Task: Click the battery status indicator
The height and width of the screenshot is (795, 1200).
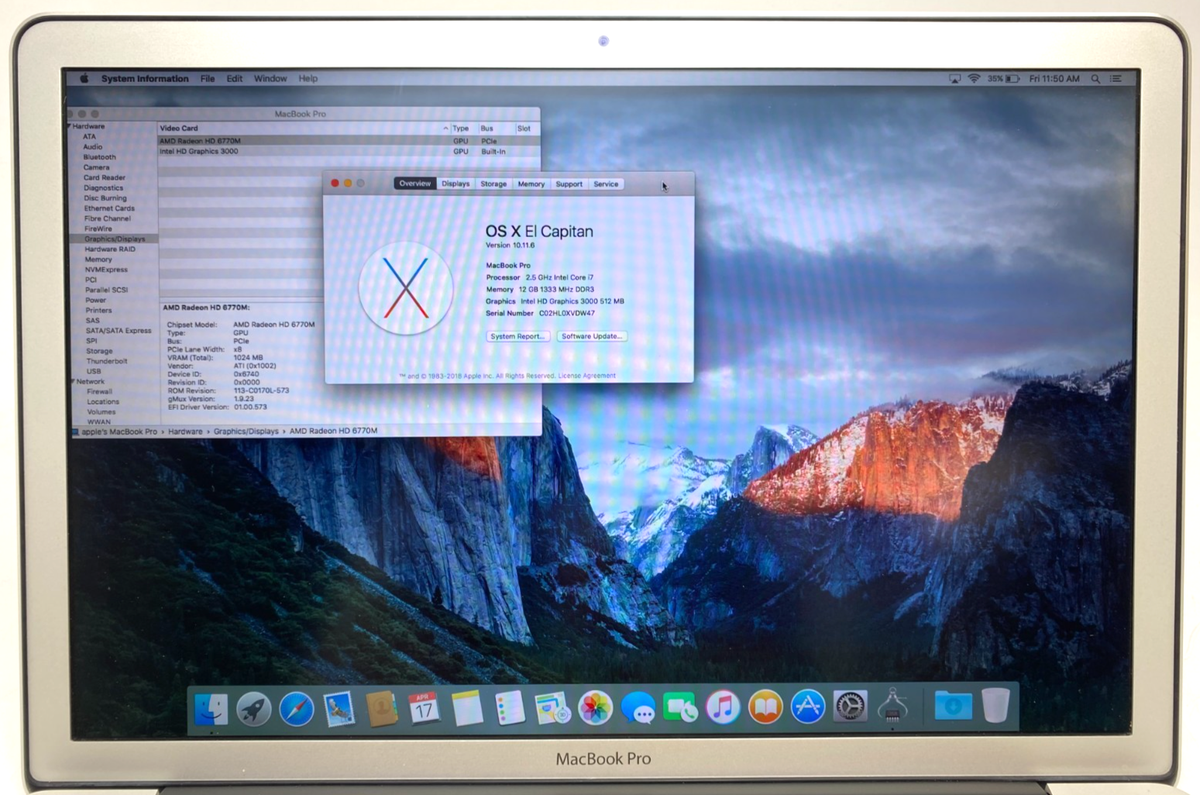Action: point(1003,79)
